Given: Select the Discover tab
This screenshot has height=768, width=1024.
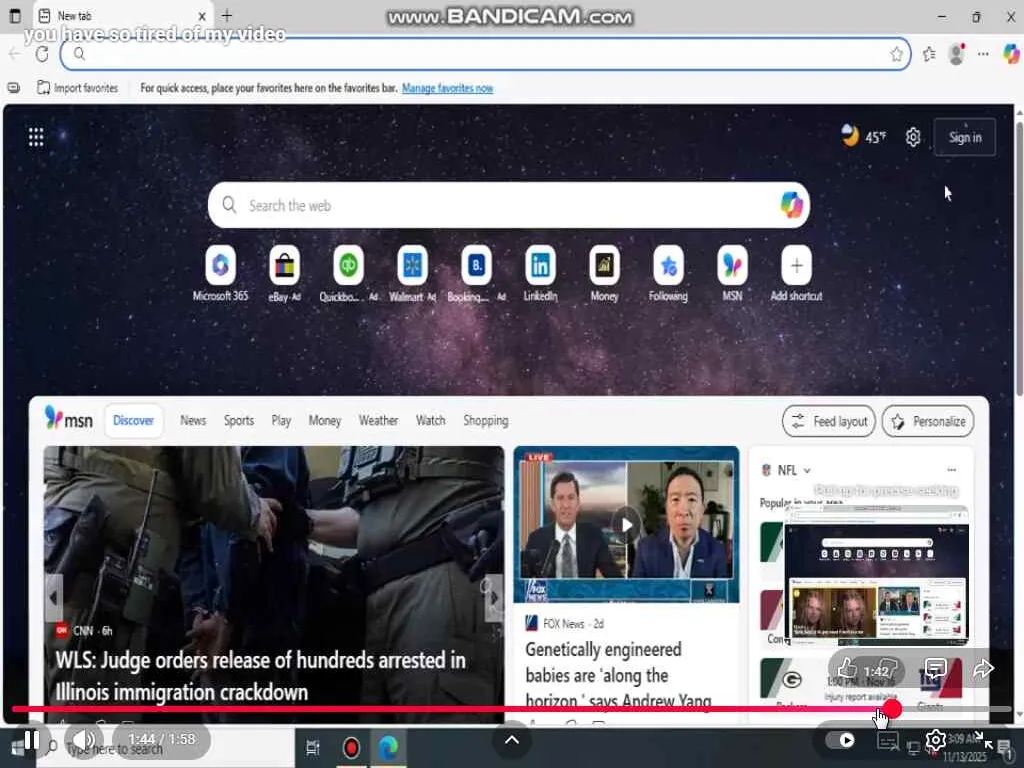Looking at the screenshot, I should tap(133, 421).
